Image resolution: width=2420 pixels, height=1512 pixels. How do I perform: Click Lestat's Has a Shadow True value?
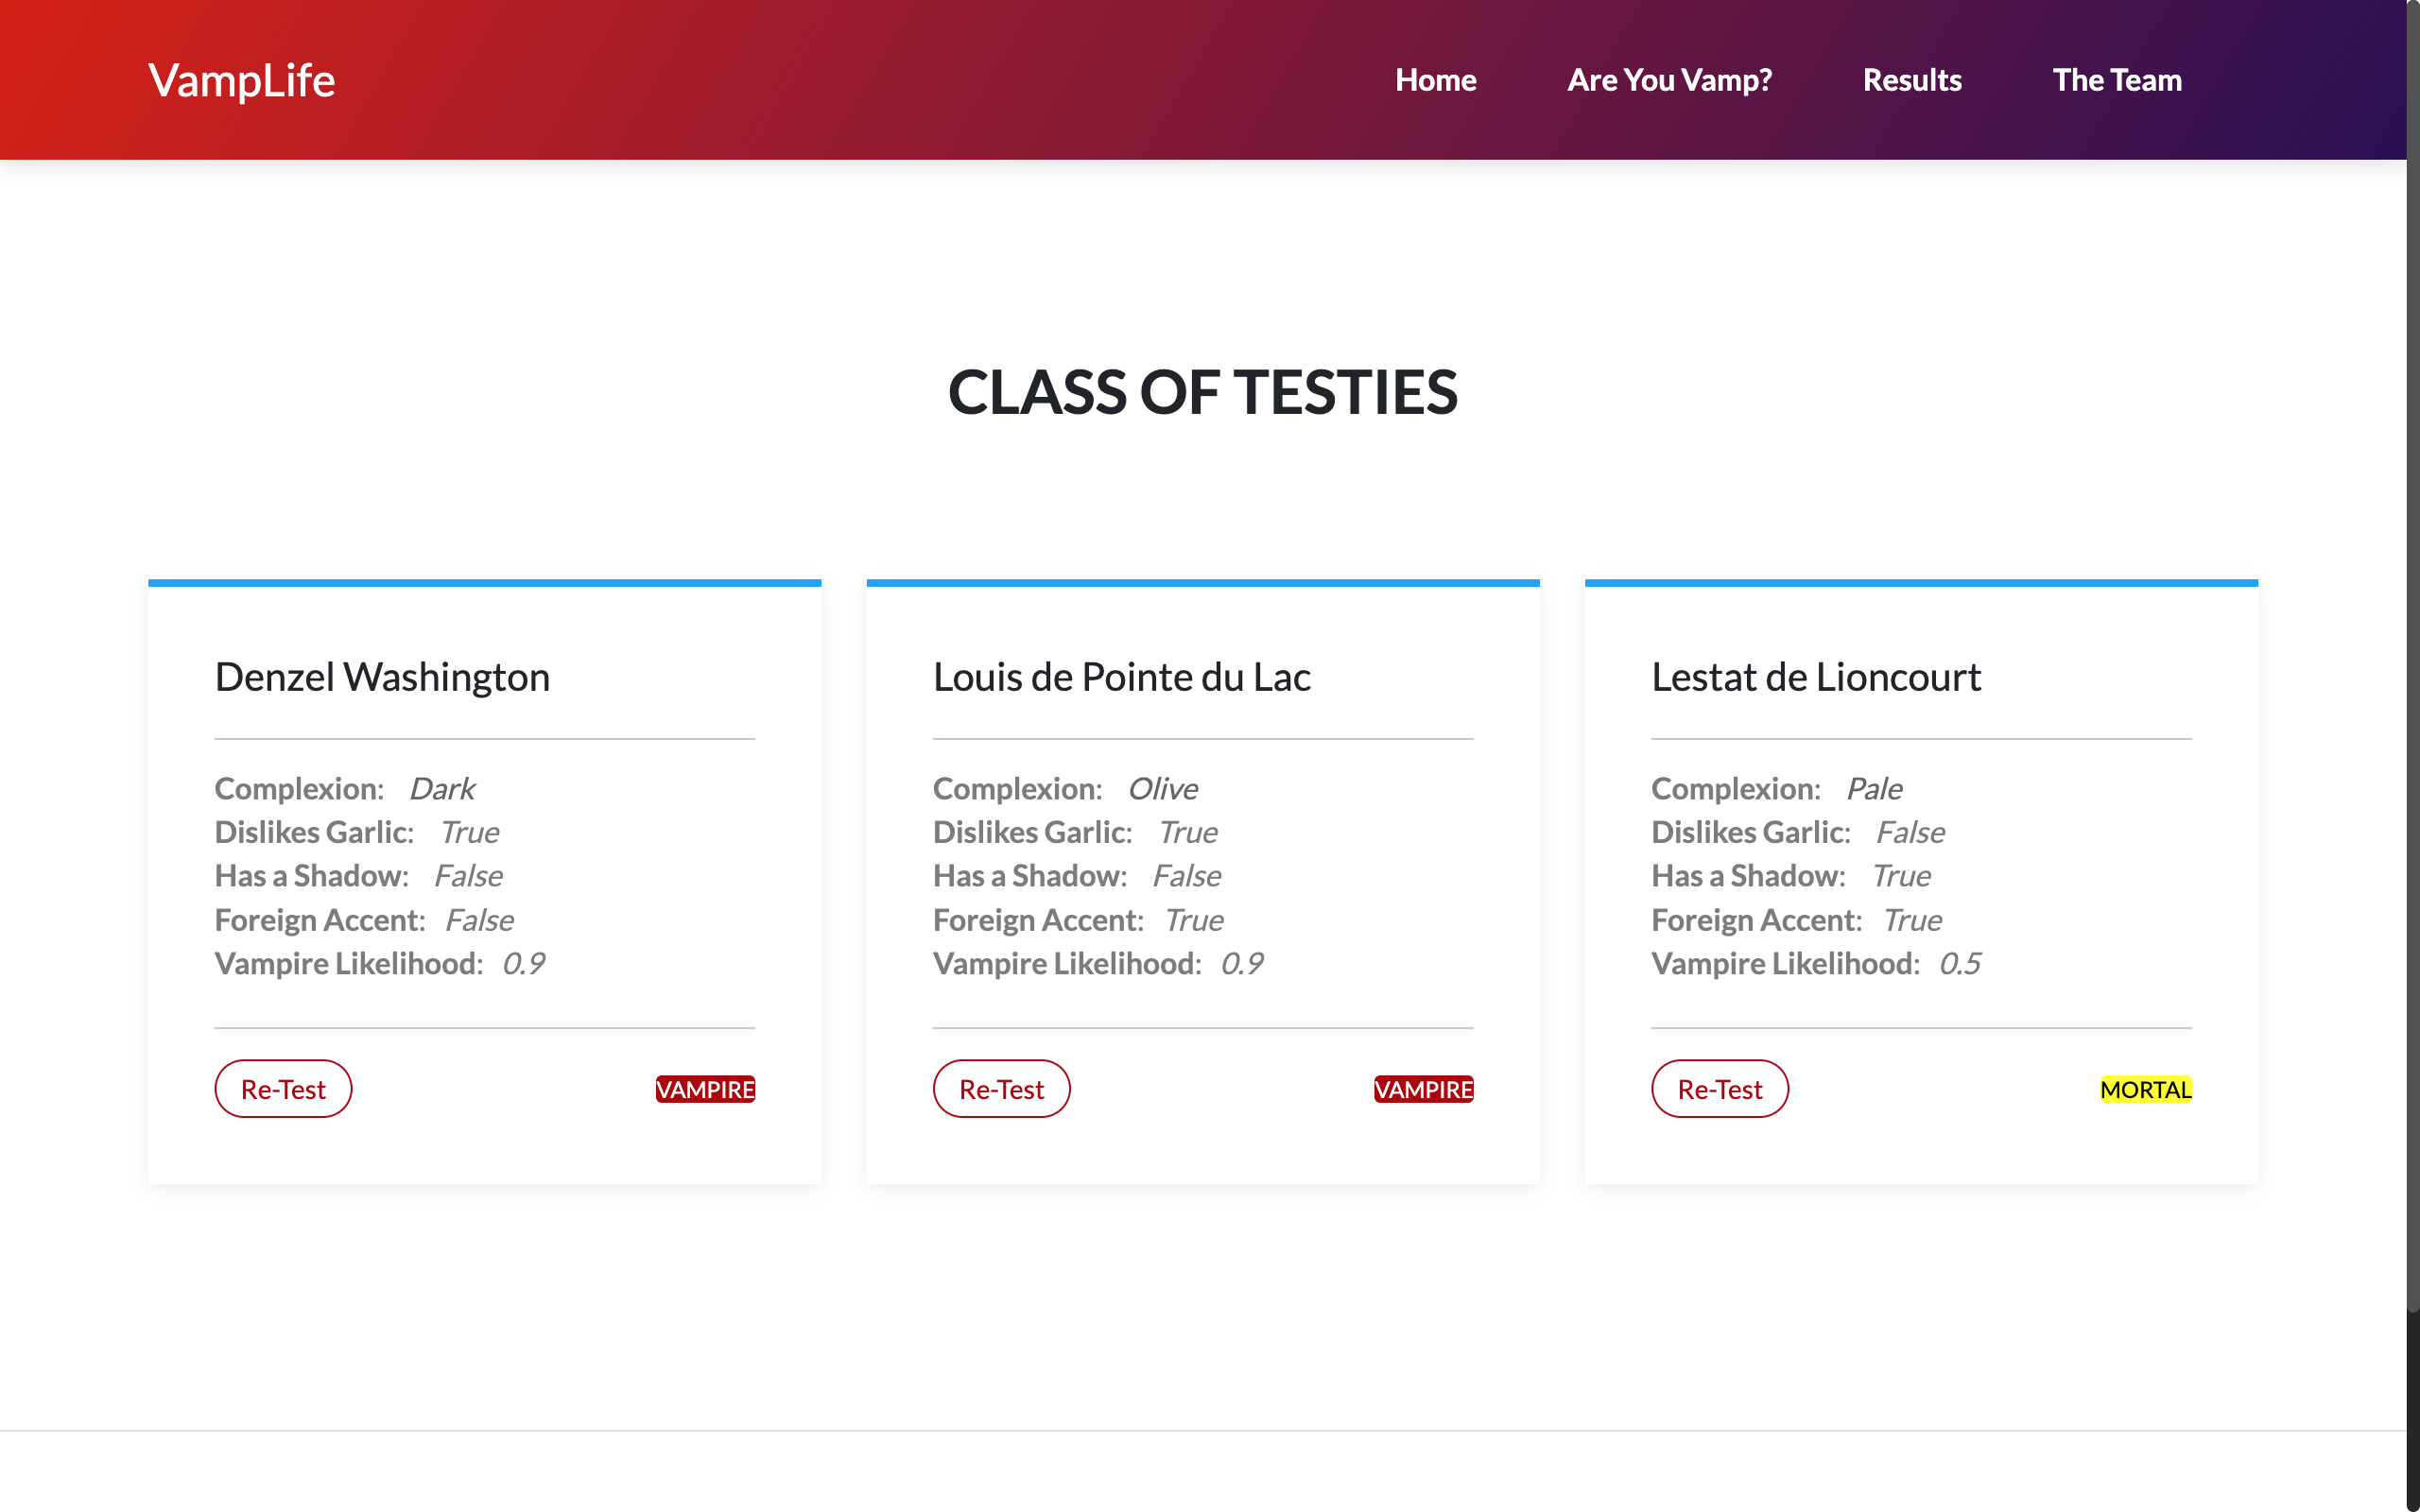coord(1900,875)
